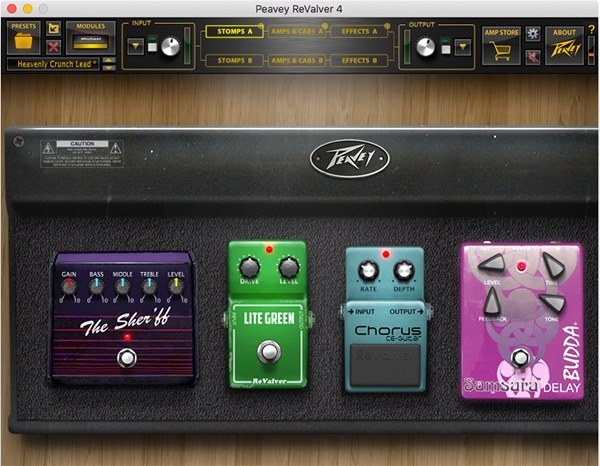Click the Samsara delay Level triangle knob

pos(491,264)
